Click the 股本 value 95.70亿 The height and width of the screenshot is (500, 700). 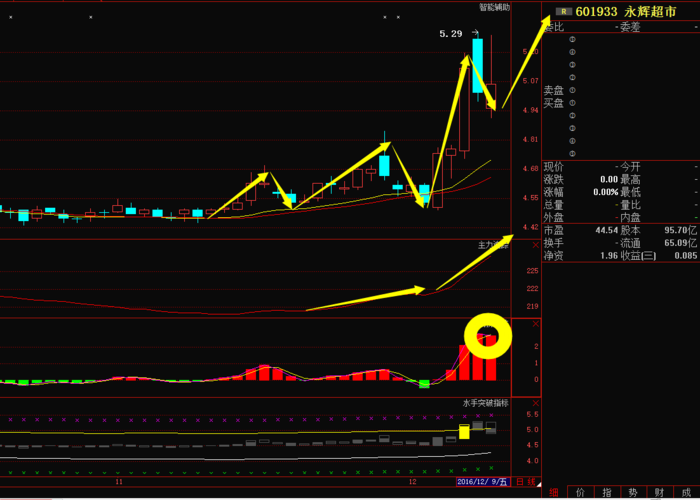[682, 230]
